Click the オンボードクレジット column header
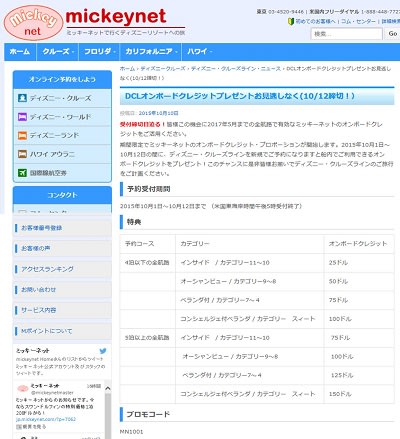The image size is (400, 439). click(358, 244)
